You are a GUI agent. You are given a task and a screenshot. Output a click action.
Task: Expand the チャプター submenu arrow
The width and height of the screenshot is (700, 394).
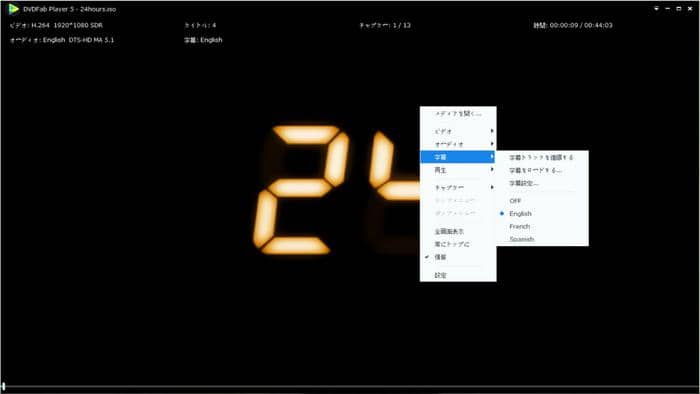[x=492, y=187]
